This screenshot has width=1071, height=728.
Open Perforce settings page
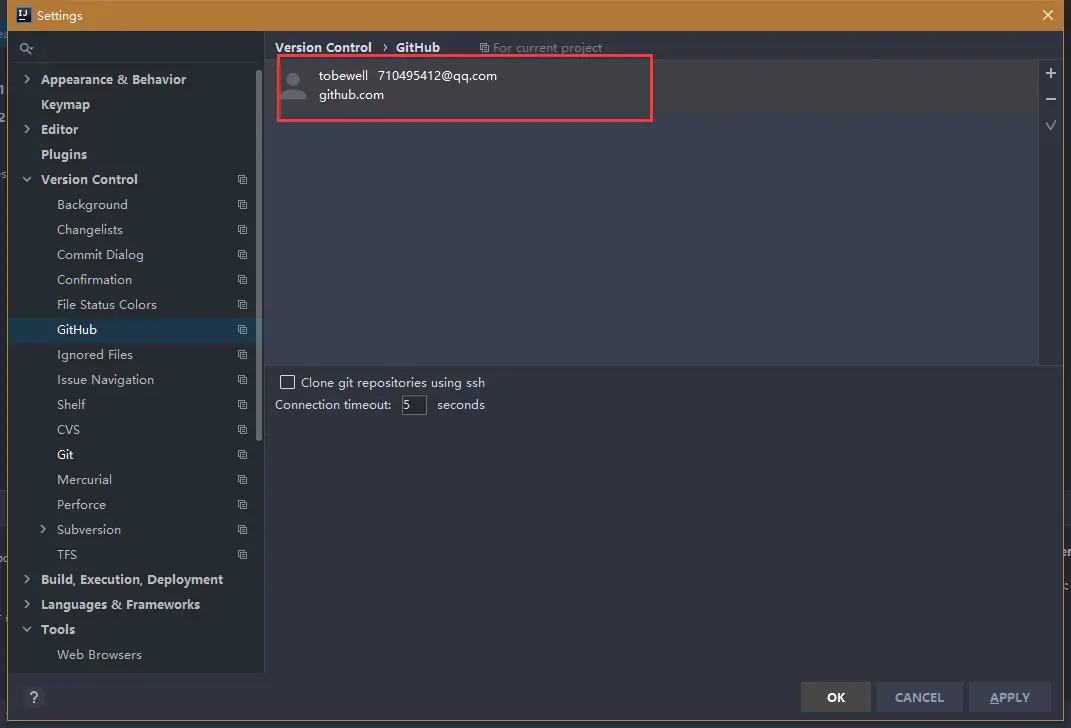[x=81, y=505]
